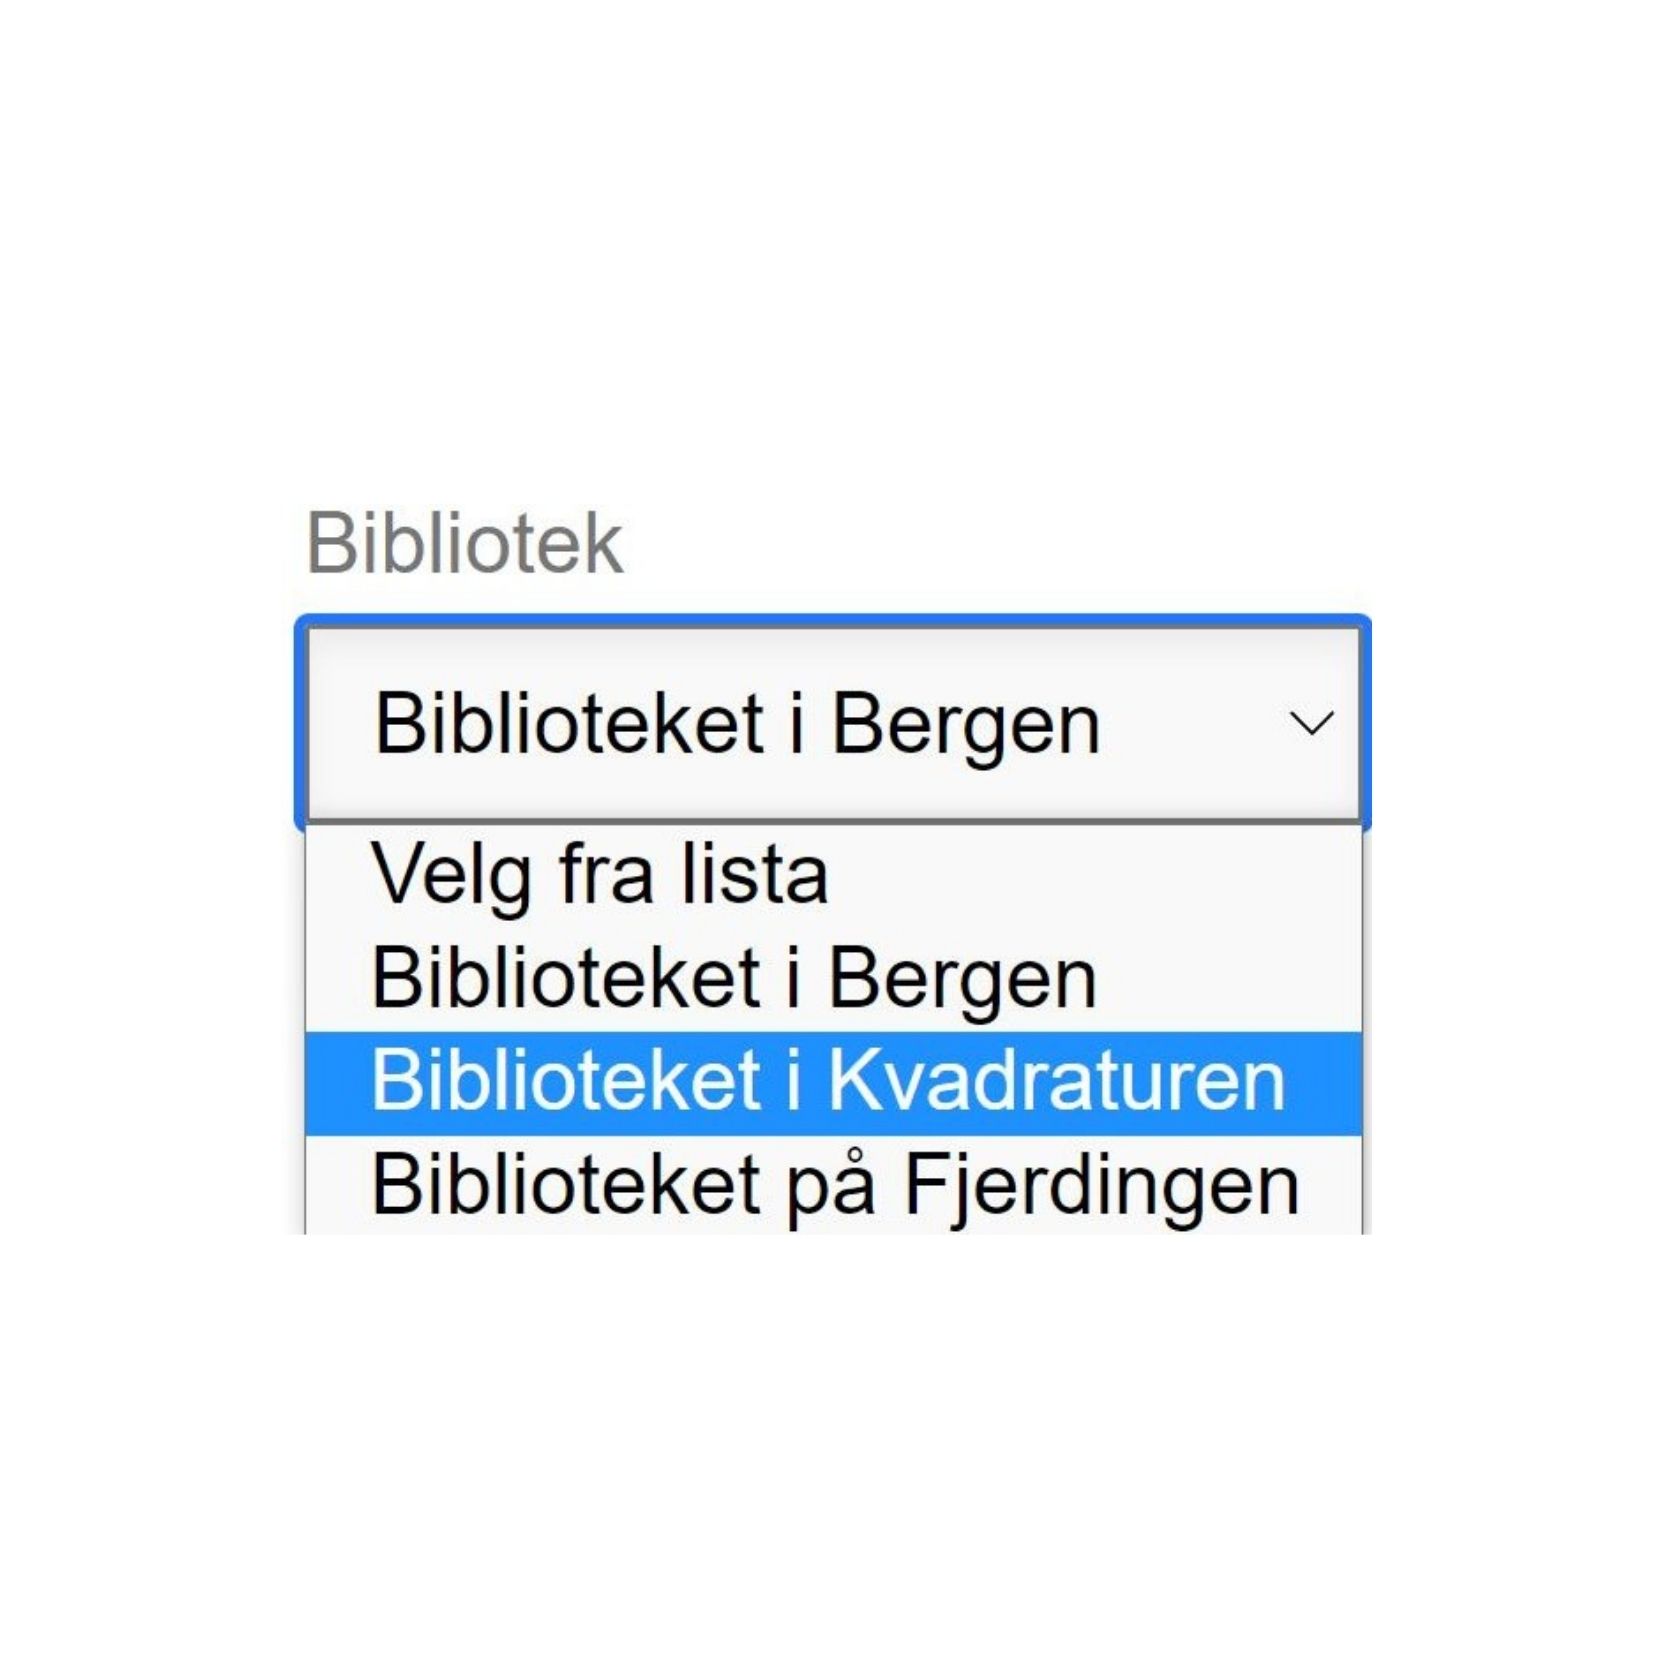Click the first option, Velg fra lista

pos(833,875)
